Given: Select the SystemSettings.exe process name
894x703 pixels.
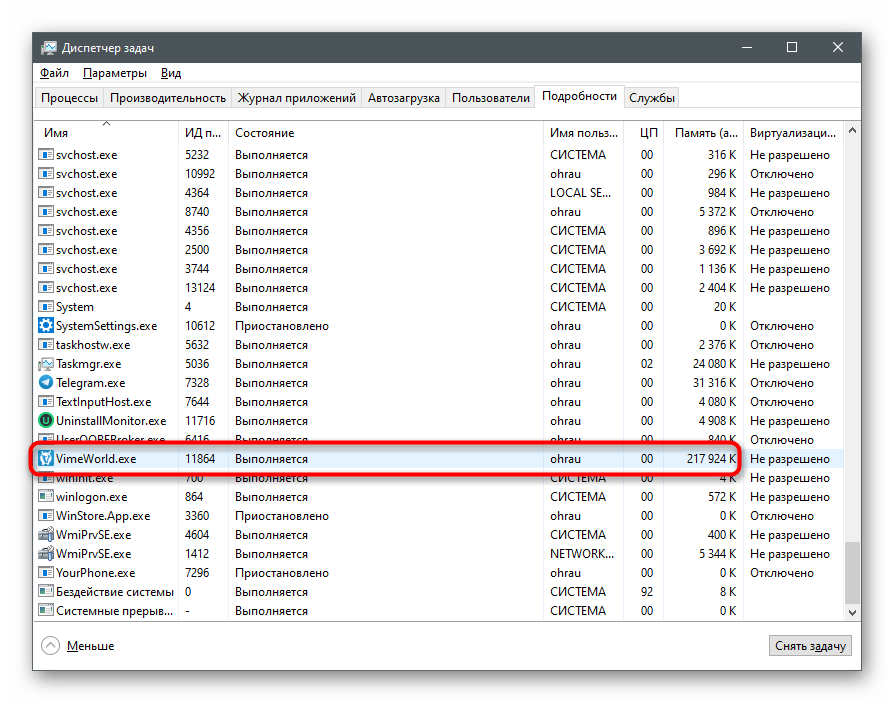Looking at the screenshot, I should (107, 326).
